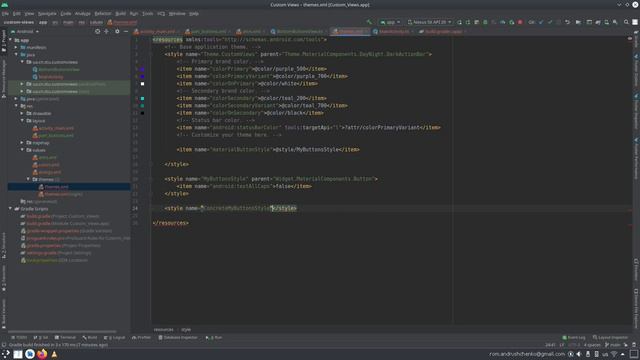Click the Wi-Fi icon in system tray
The image size is (640, 360).
[614, 354]
